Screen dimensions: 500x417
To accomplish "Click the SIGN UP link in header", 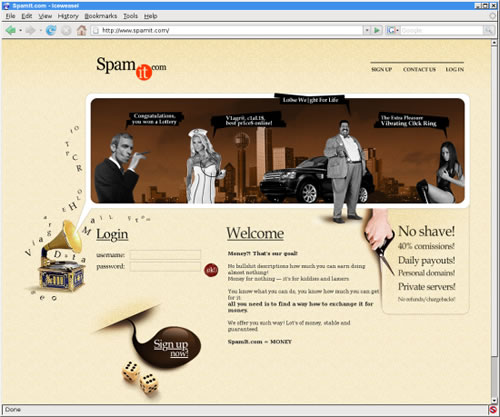I will click(x=382, y=69).
